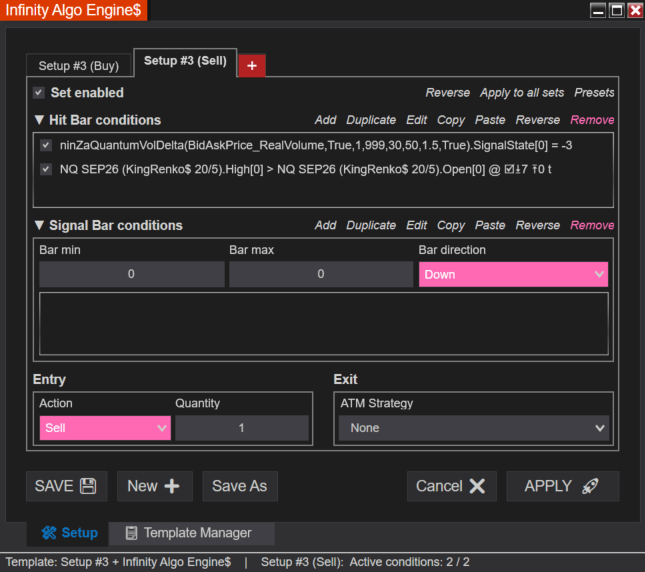Screen dimensions: 645x572
Task: Open the Bar direction Down dropdown
Action: coord(513,274)
